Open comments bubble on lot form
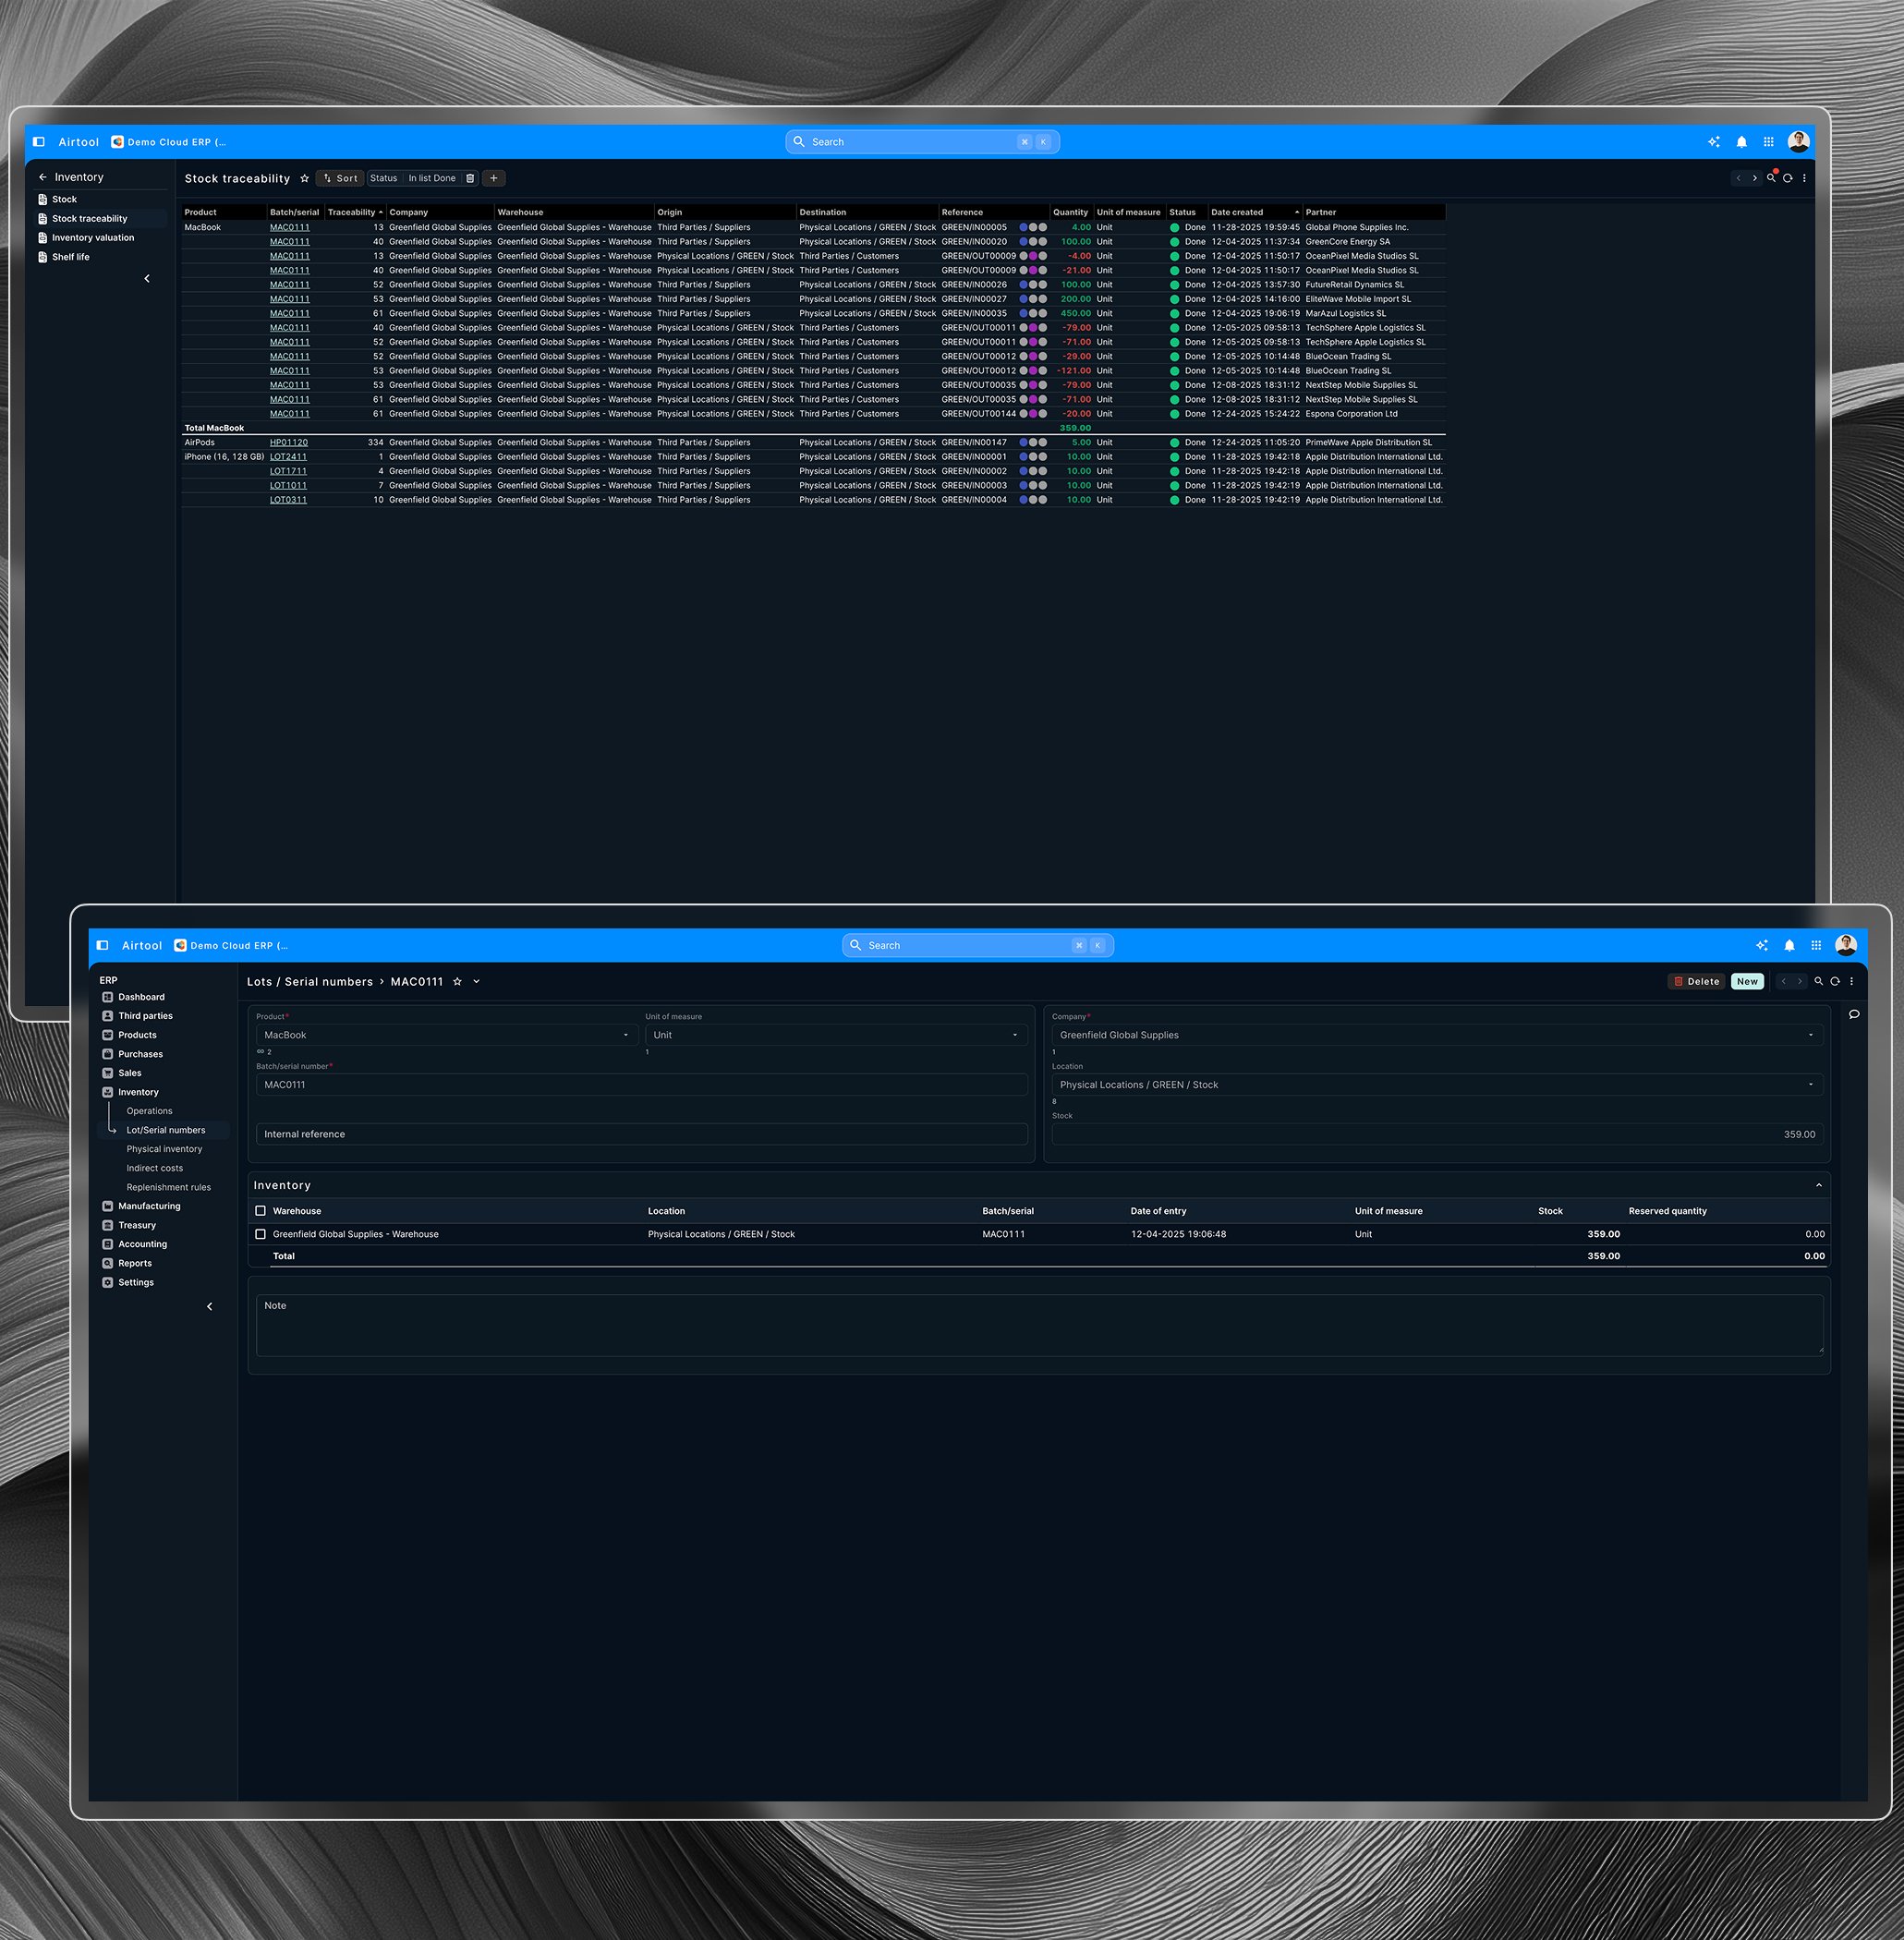 pyautogui.click(x=1854, y=1014)
